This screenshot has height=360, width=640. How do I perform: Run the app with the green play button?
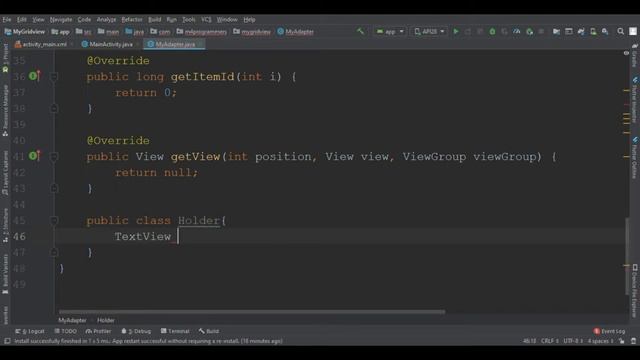456,31
